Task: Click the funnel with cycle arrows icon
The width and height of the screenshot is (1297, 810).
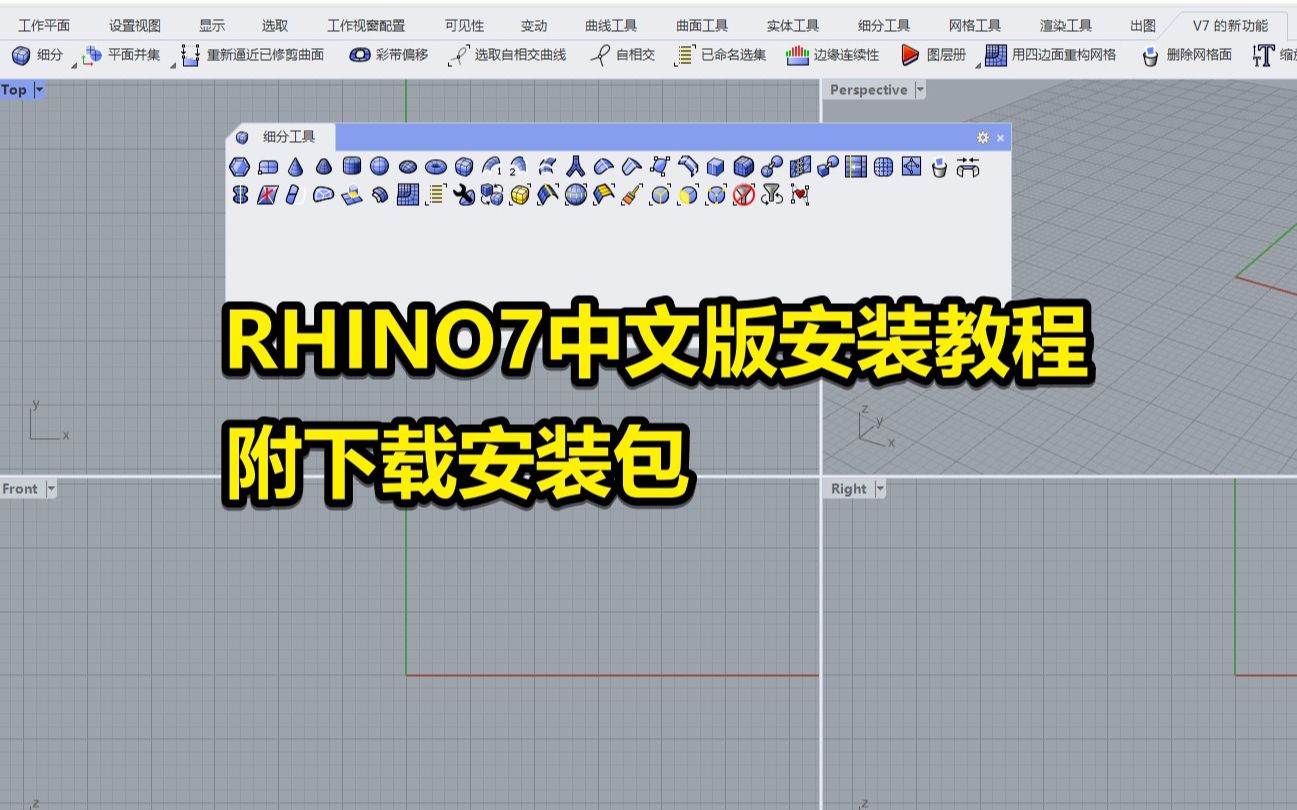Action: pos(771,195)
